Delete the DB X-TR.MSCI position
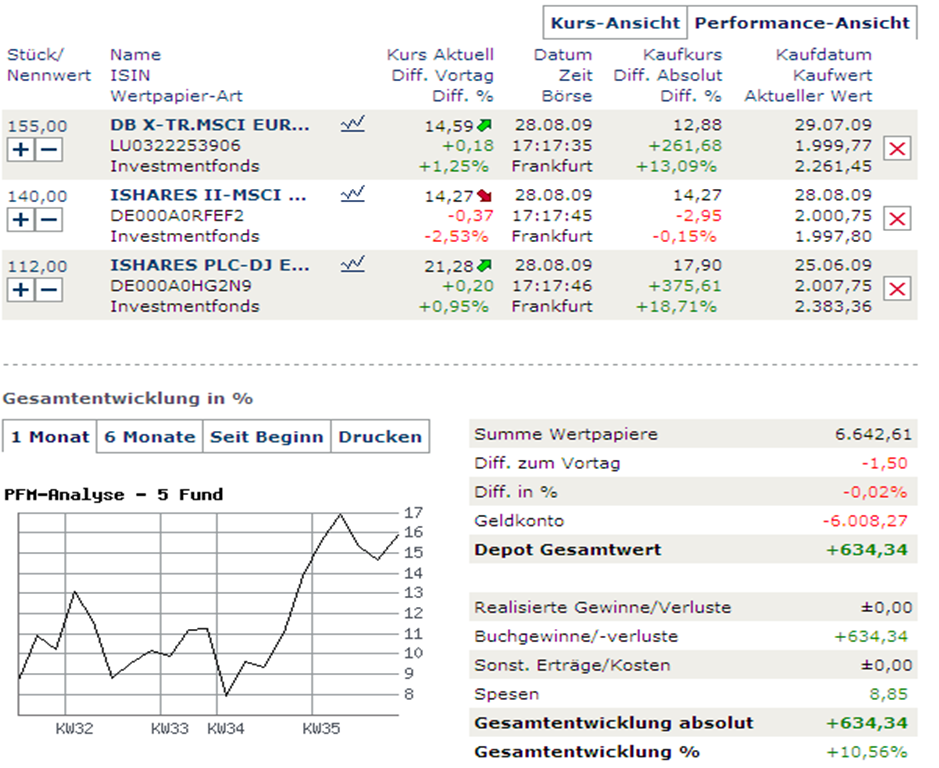Screen dimensions: 939x768 pyautogui.click(x=898, y=149)
